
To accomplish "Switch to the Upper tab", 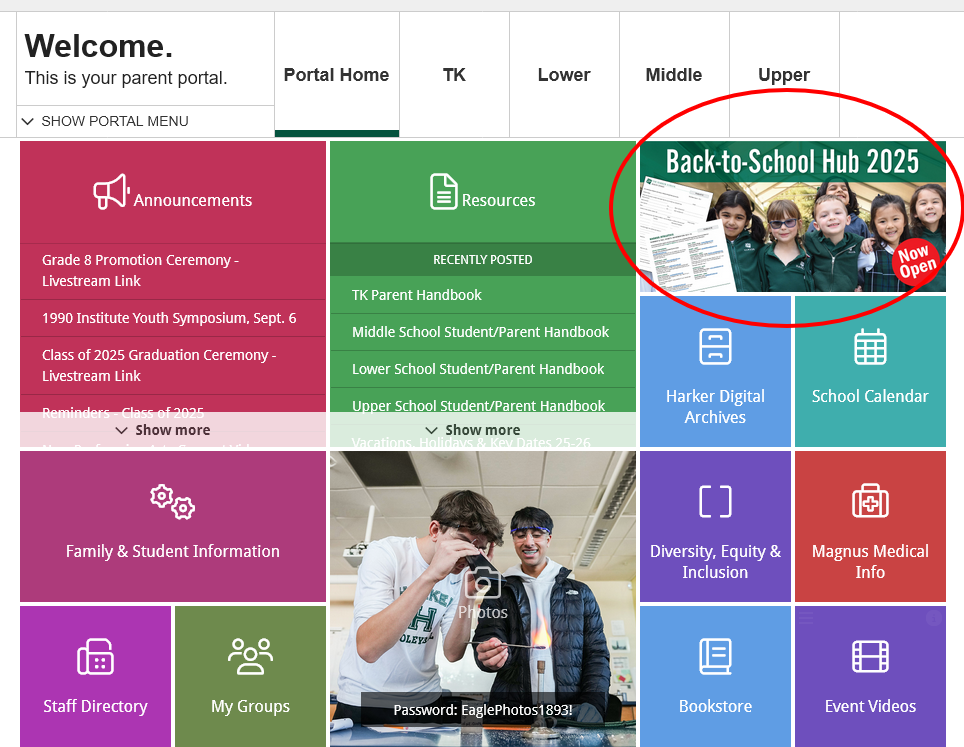I will point(784,74).
